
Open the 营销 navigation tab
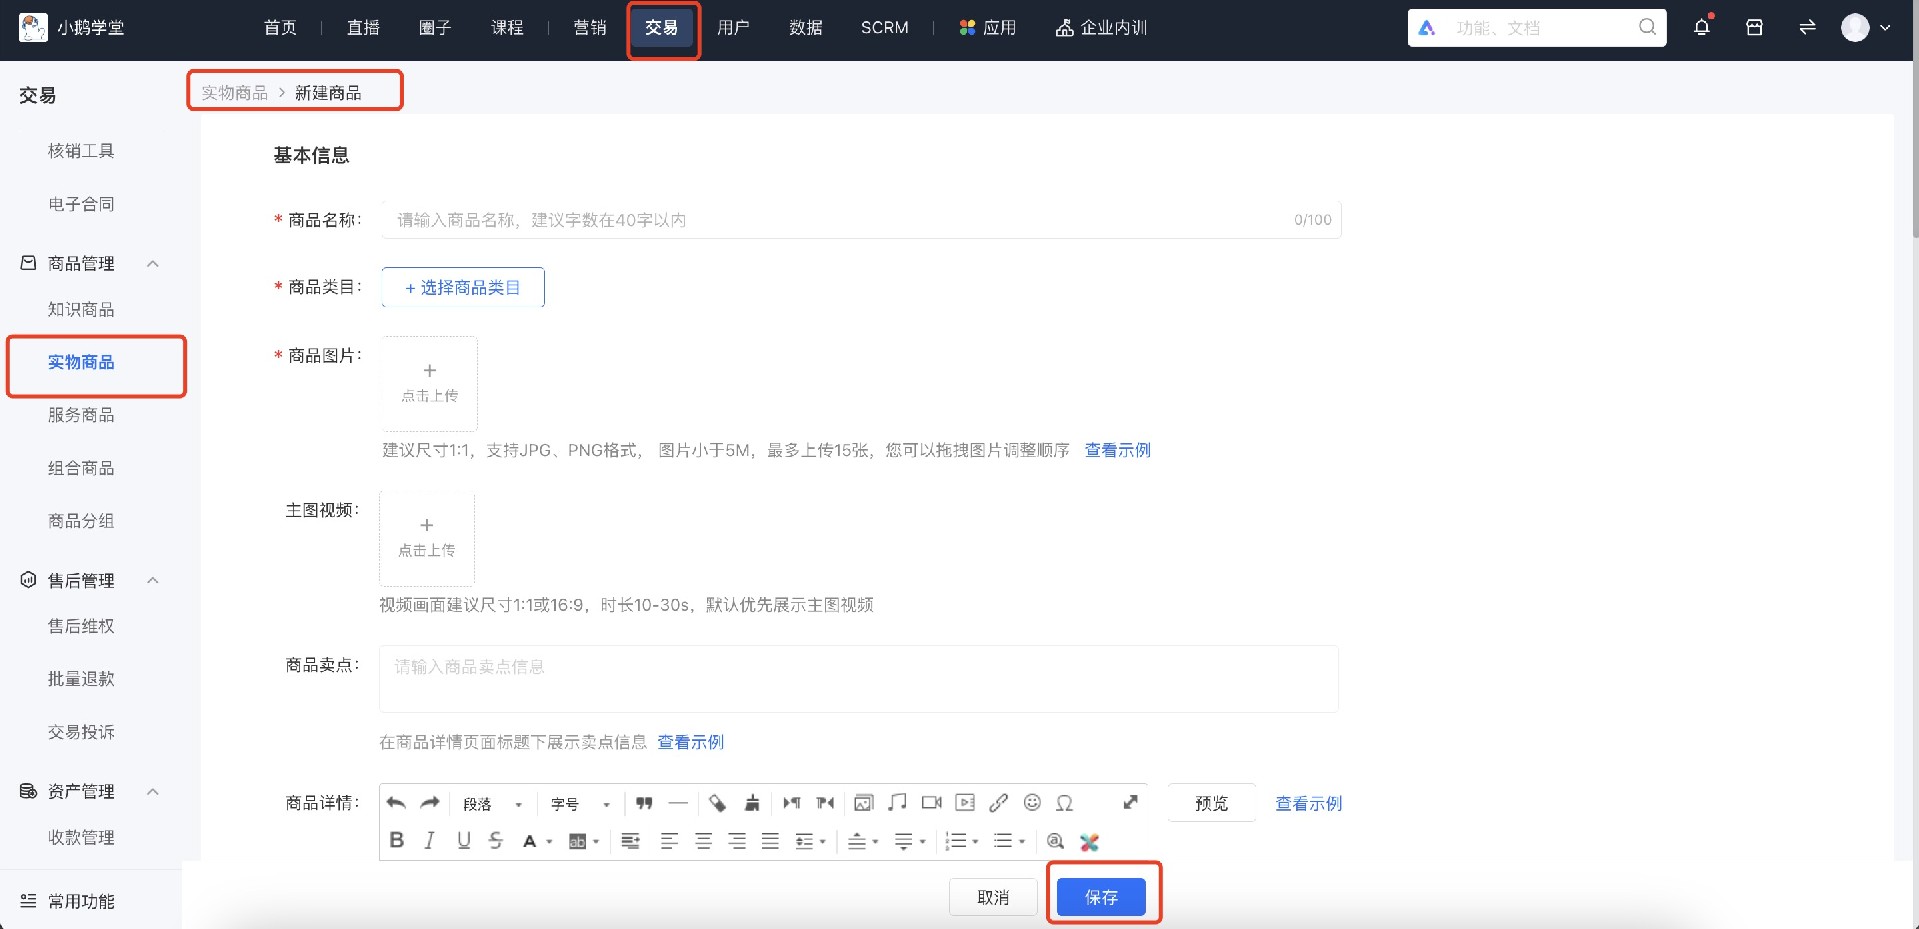pos(590,28)
